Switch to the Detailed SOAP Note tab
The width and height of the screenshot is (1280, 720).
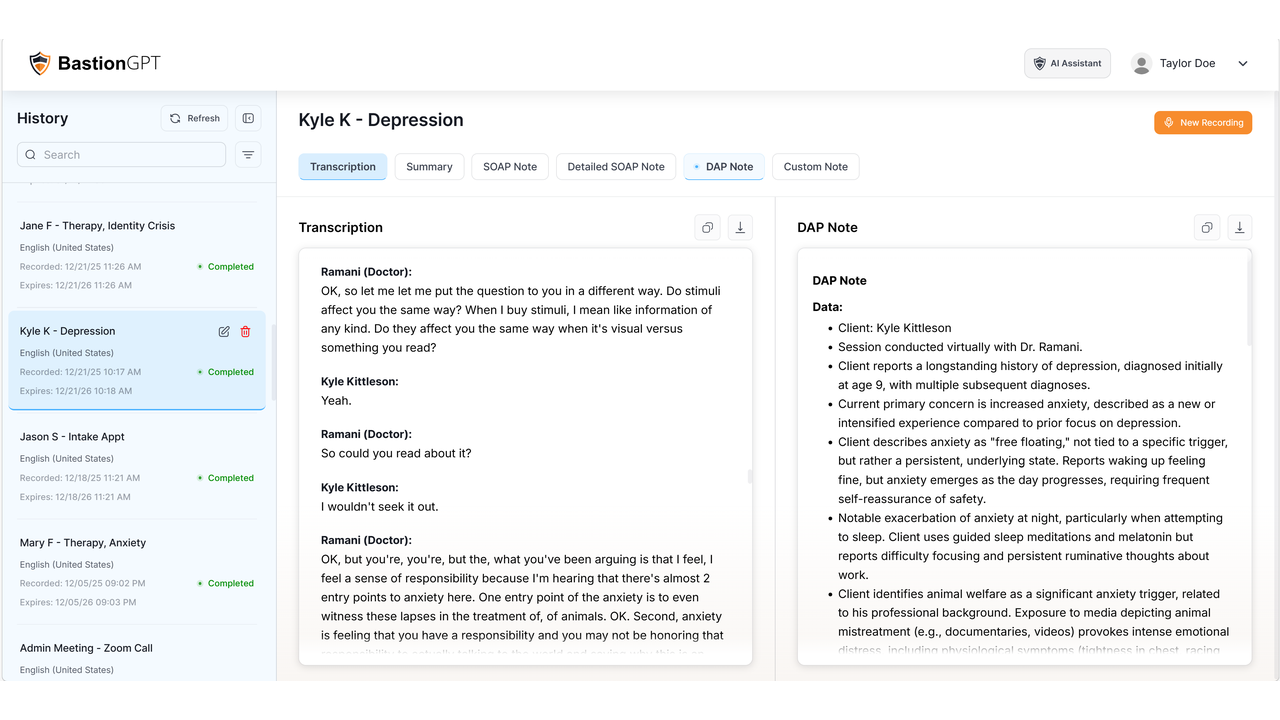pos(616,167)
